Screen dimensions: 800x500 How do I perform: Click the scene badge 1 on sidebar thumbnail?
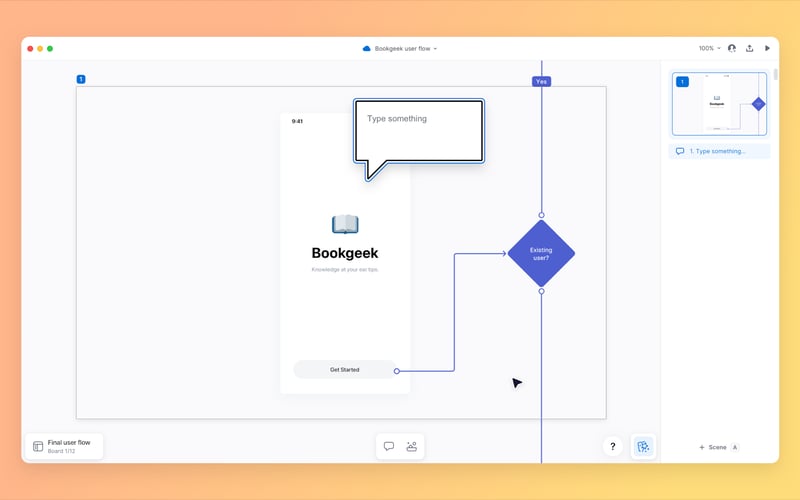tap(682, 82)
